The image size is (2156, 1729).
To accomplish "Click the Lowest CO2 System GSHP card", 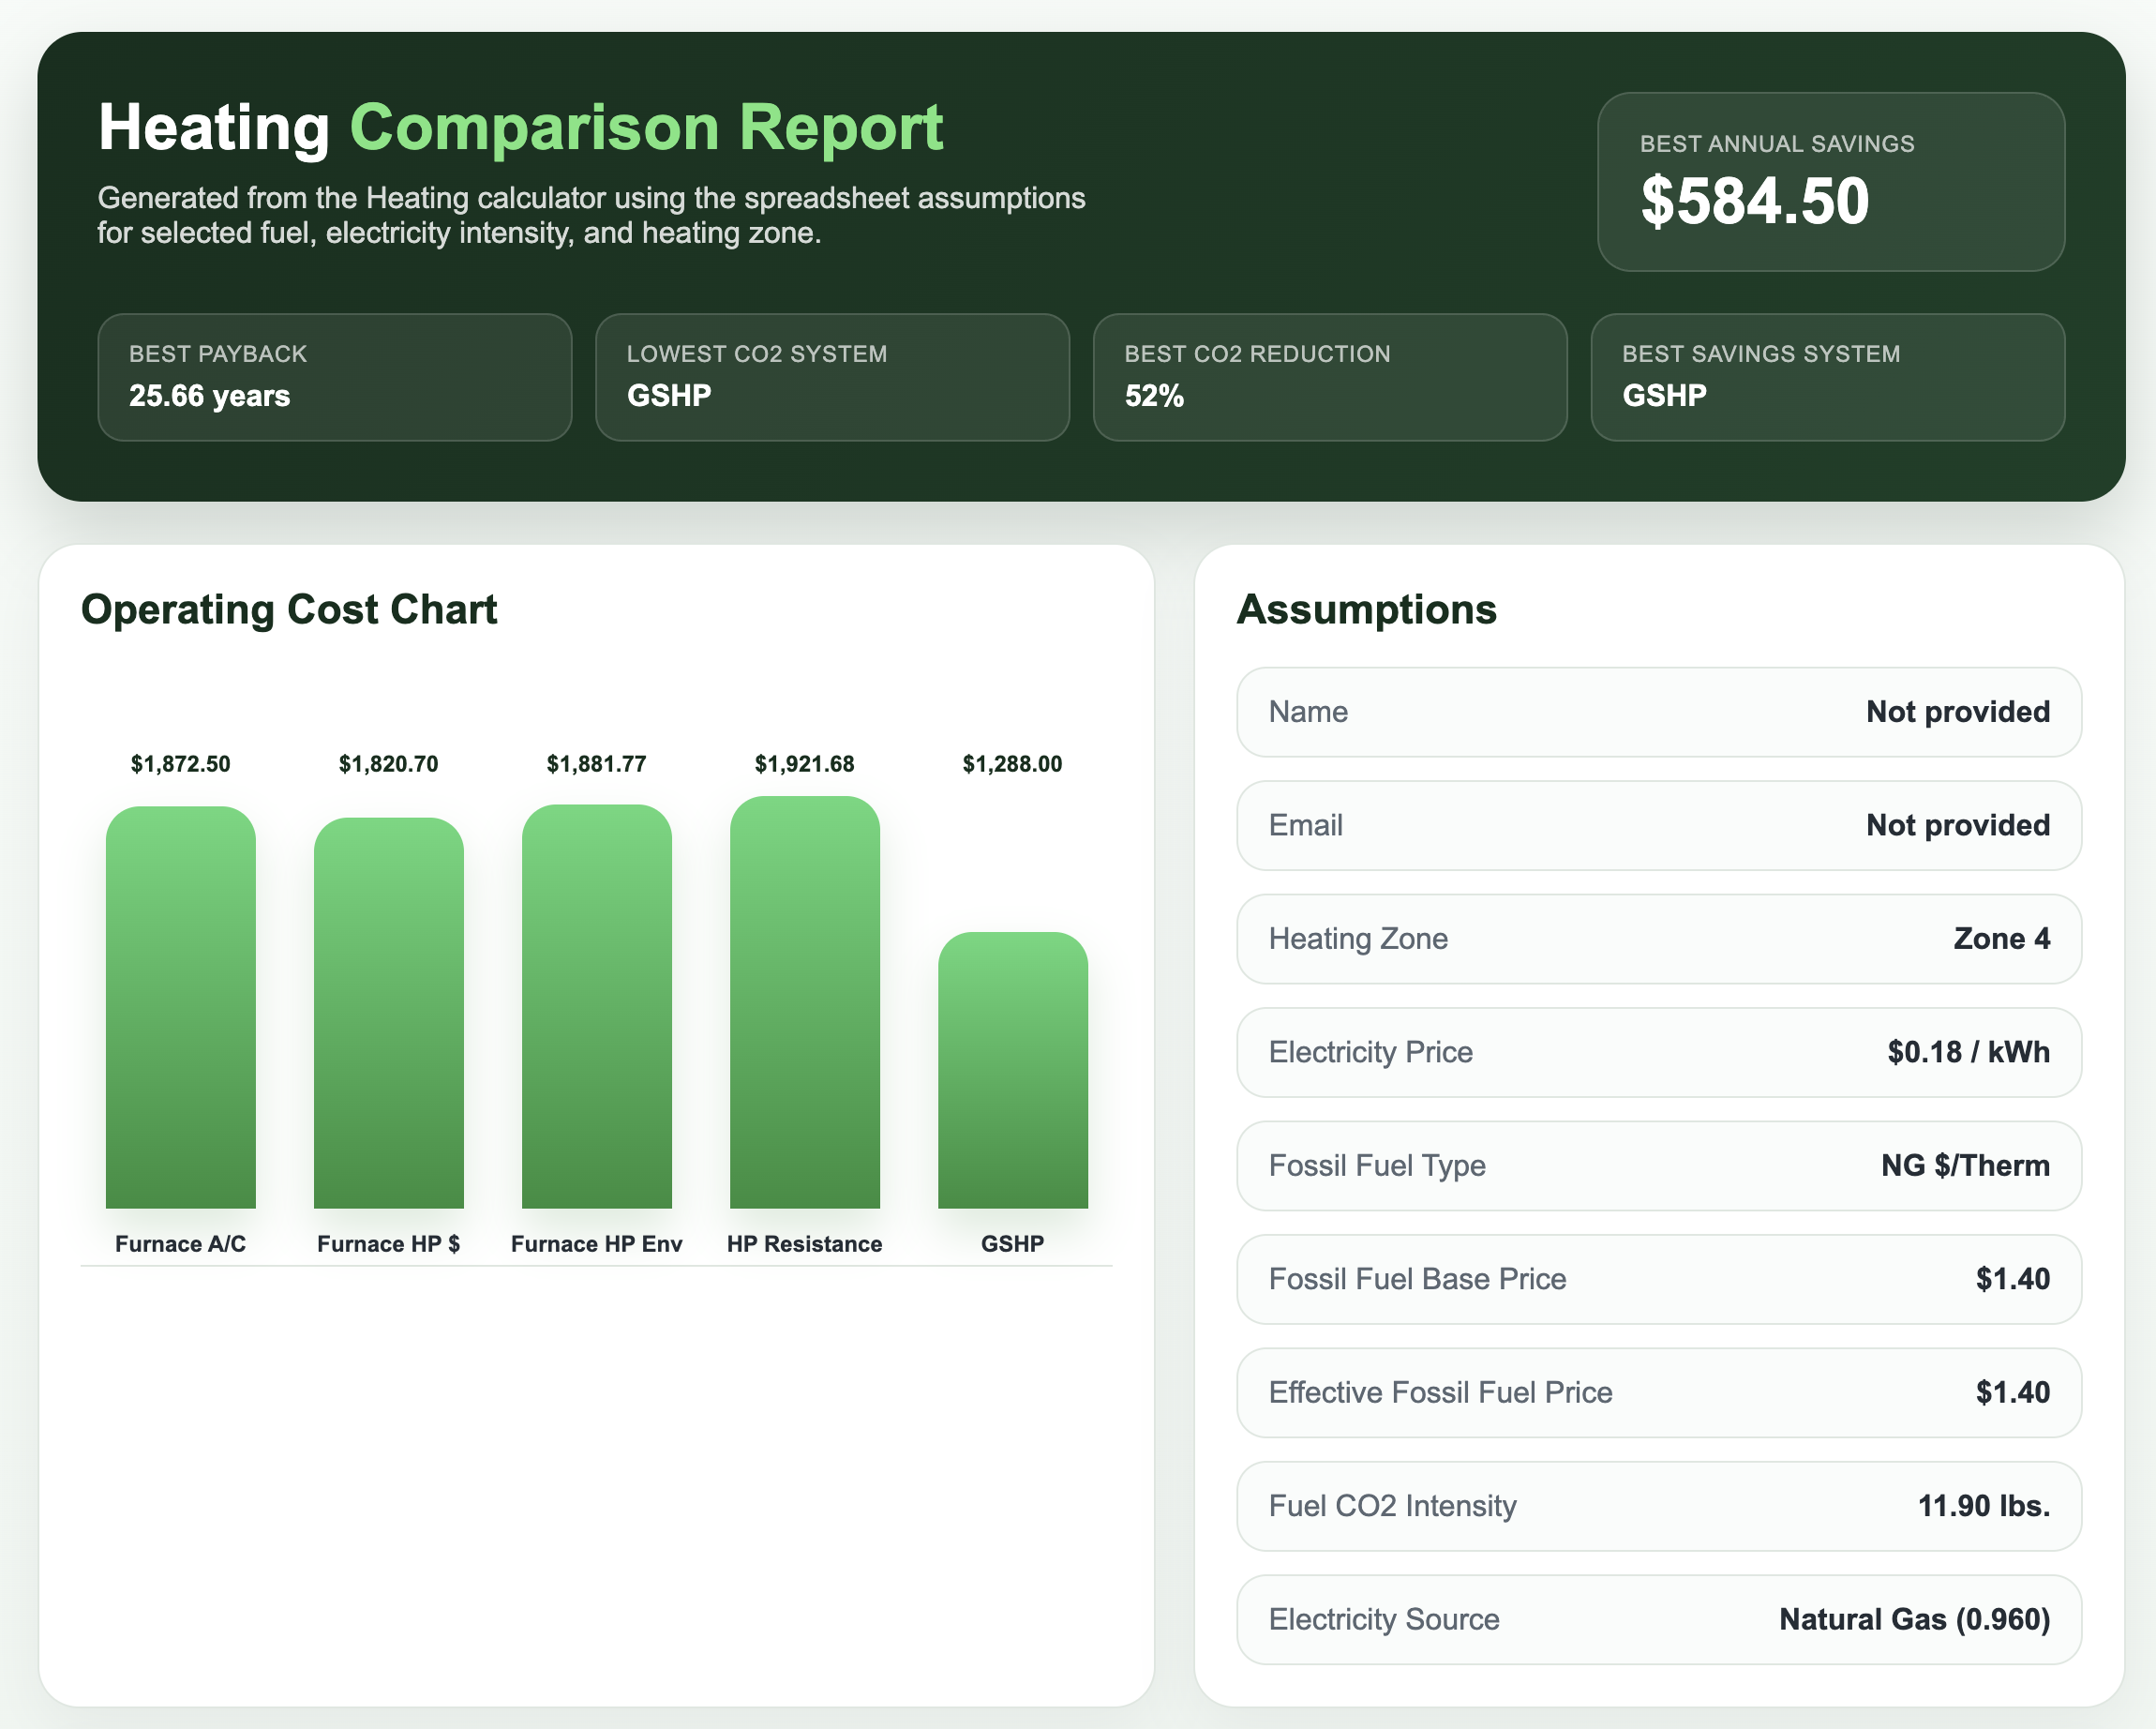I will point(832,377).
